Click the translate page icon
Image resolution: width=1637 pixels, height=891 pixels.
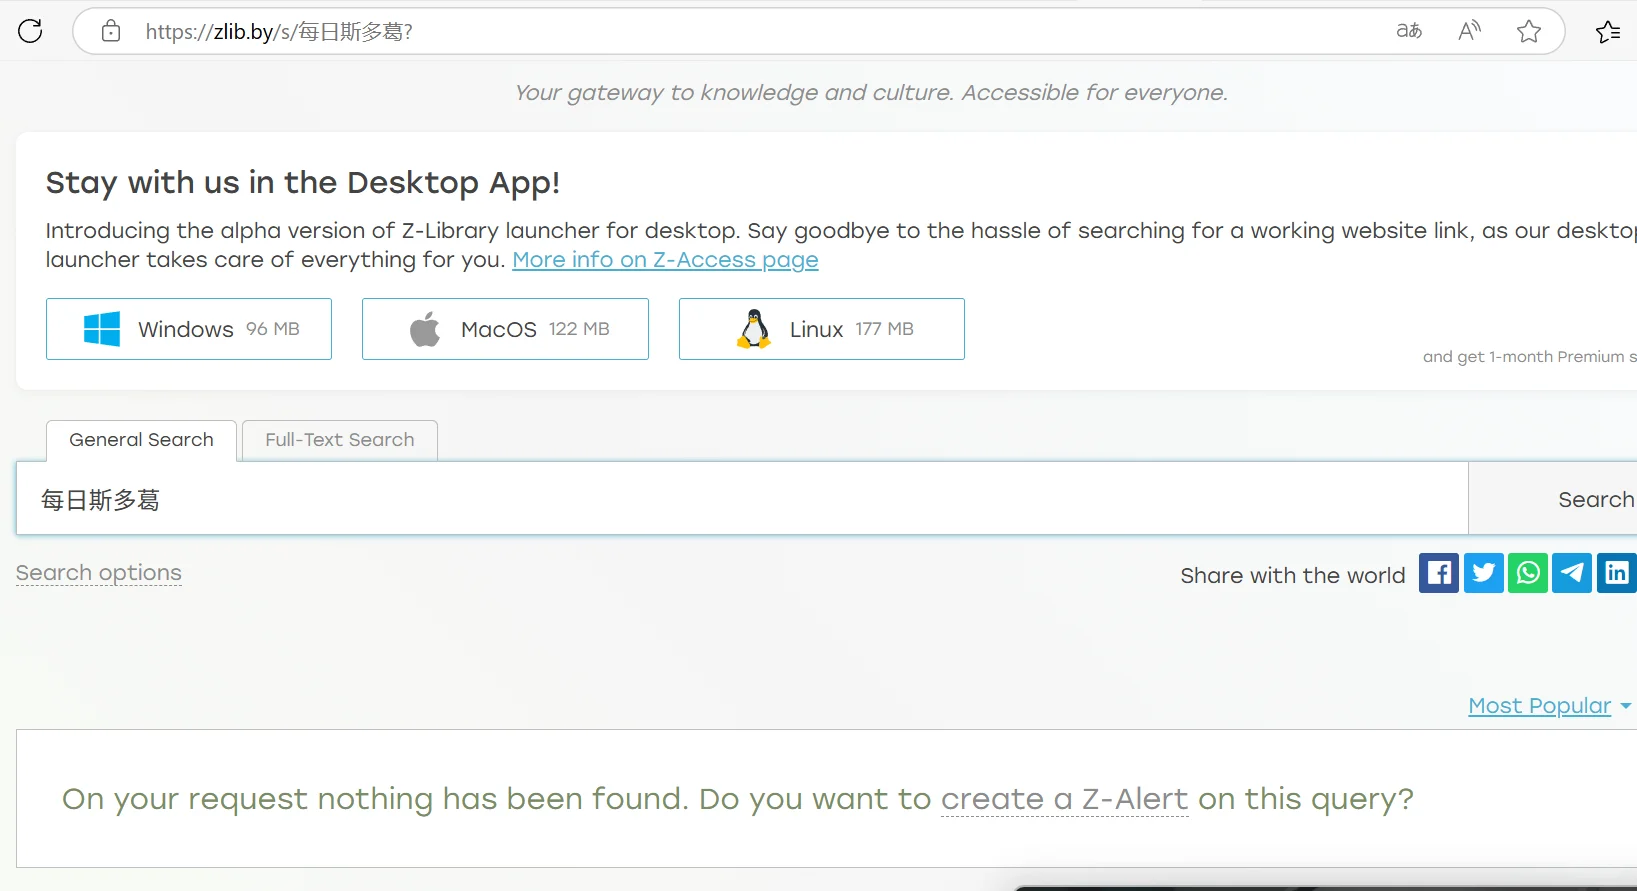pyautogui.click(x=1409, y=31)
